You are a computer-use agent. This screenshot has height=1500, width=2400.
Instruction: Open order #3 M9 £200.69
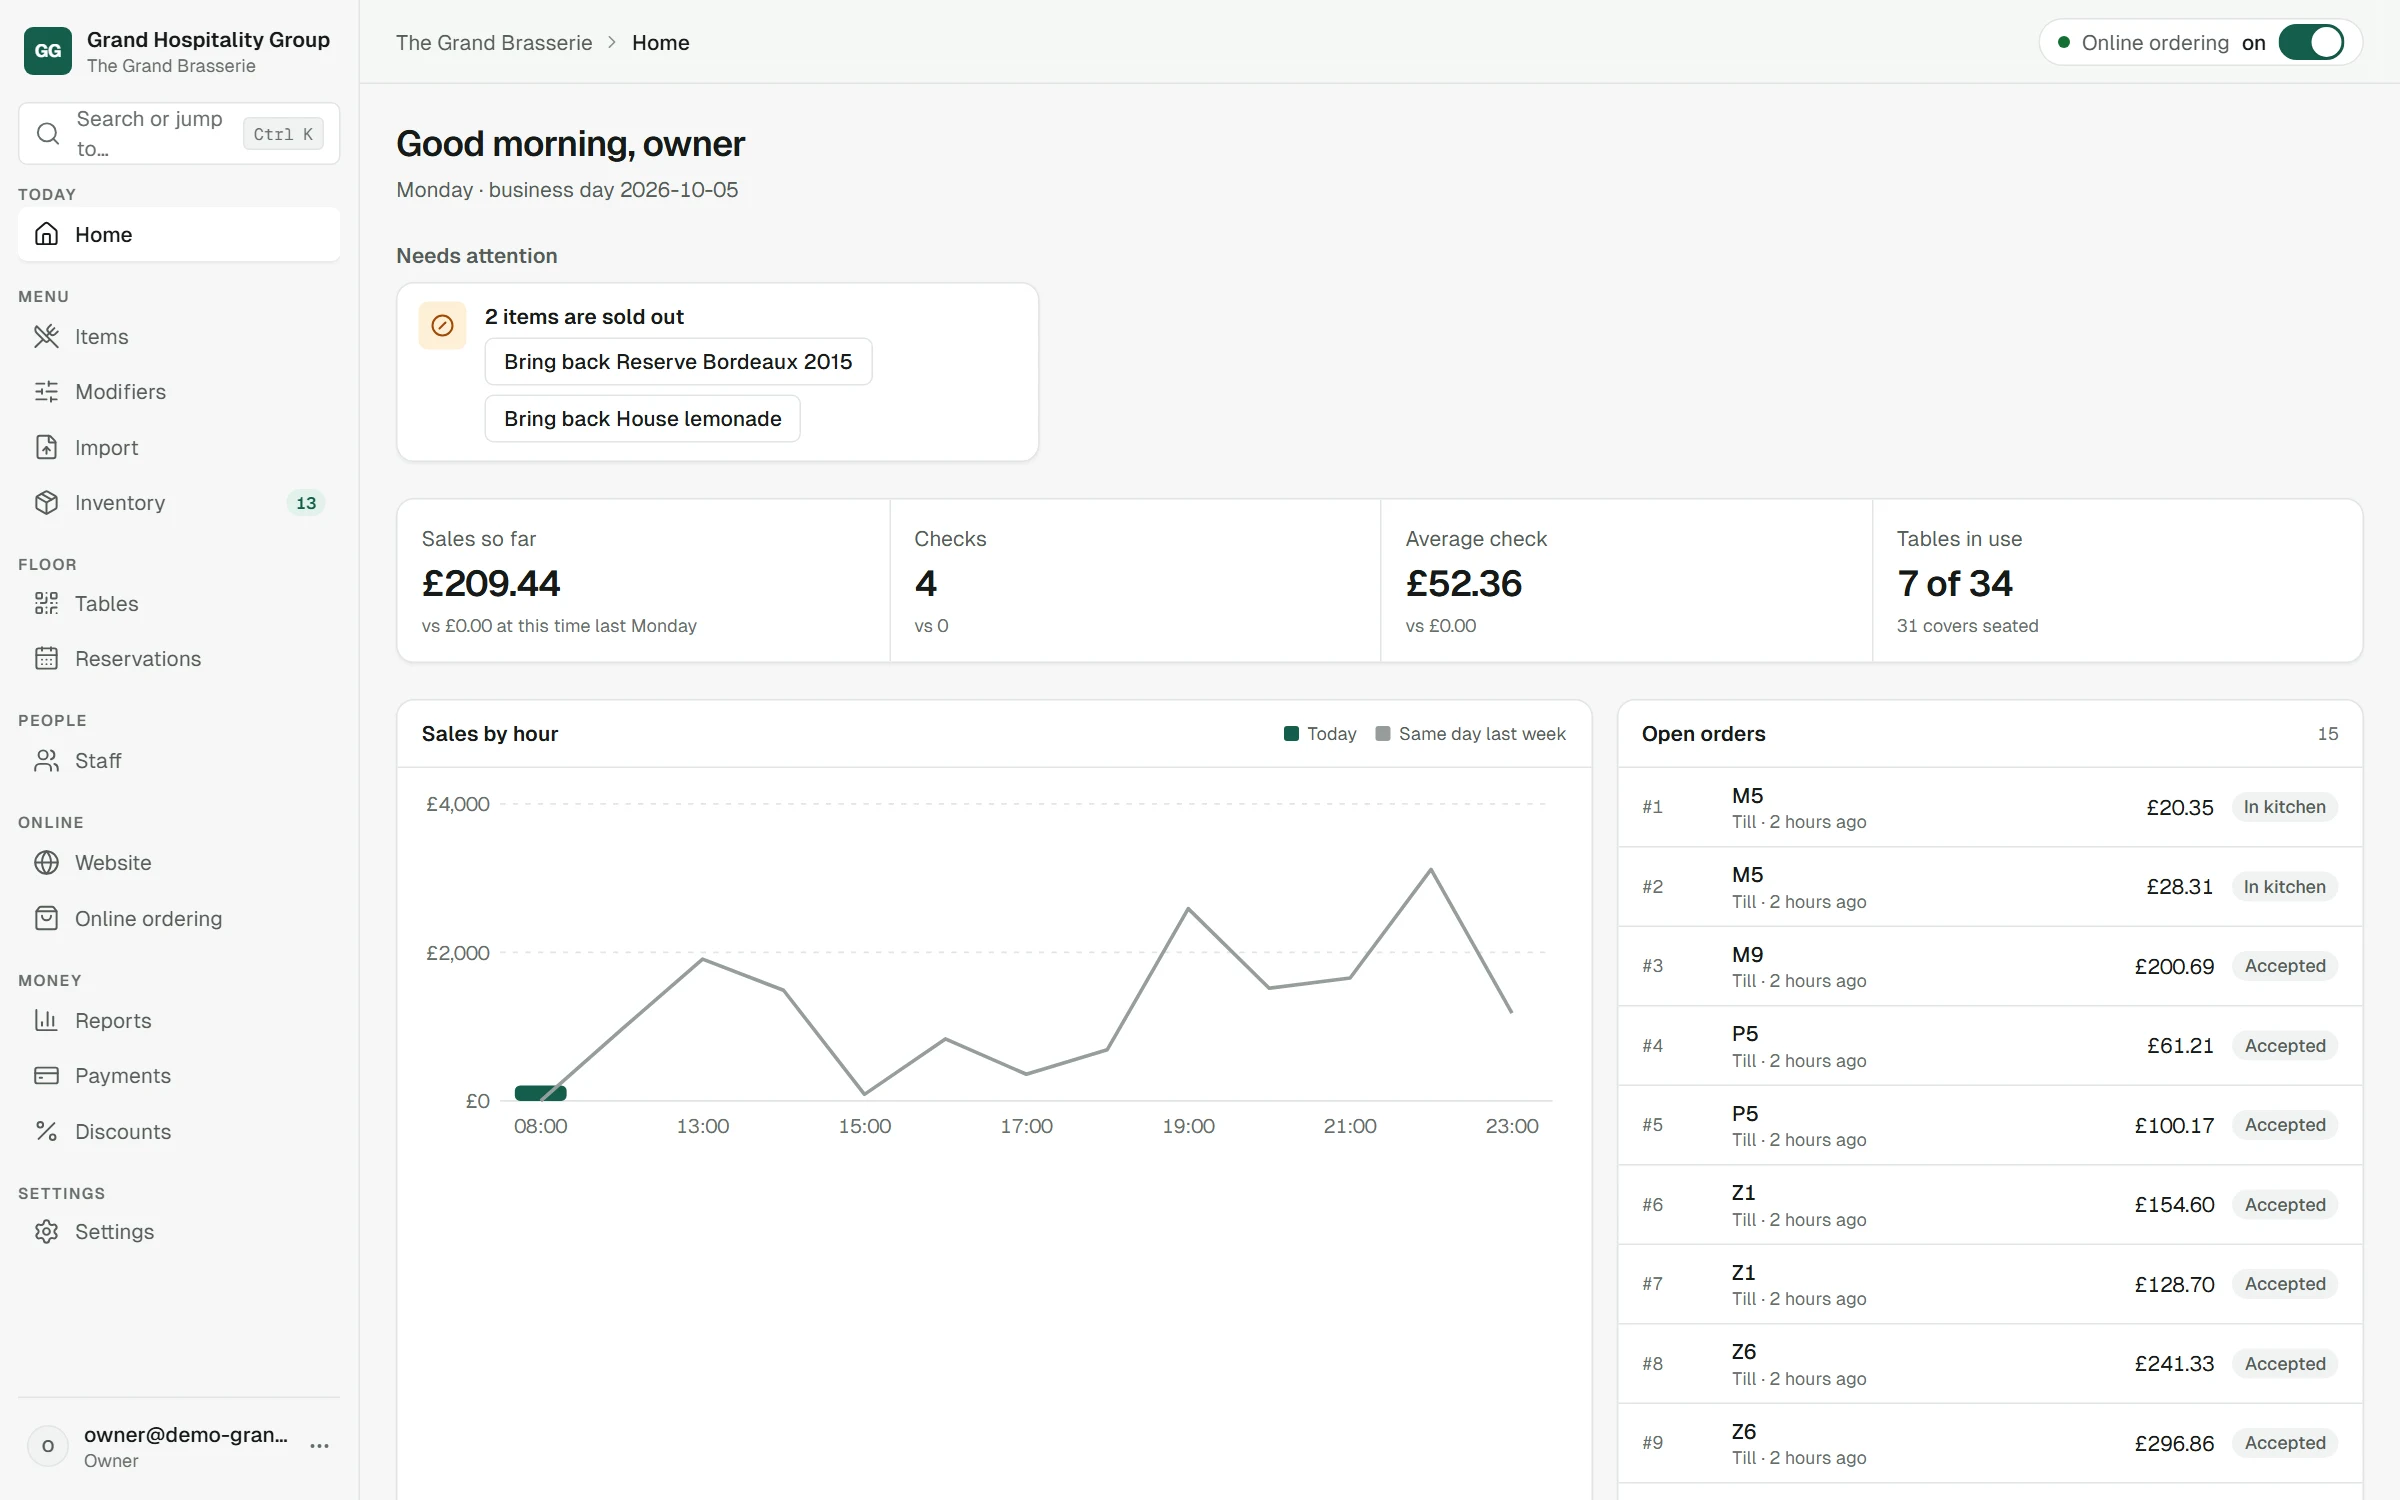coord(1990,966)
